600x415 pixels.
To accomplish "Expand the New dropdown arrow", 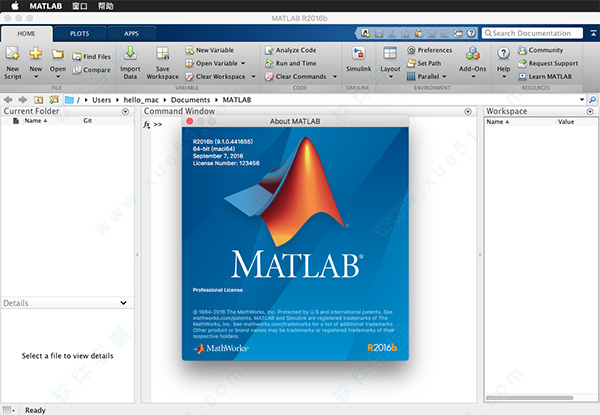I will 36,77.
